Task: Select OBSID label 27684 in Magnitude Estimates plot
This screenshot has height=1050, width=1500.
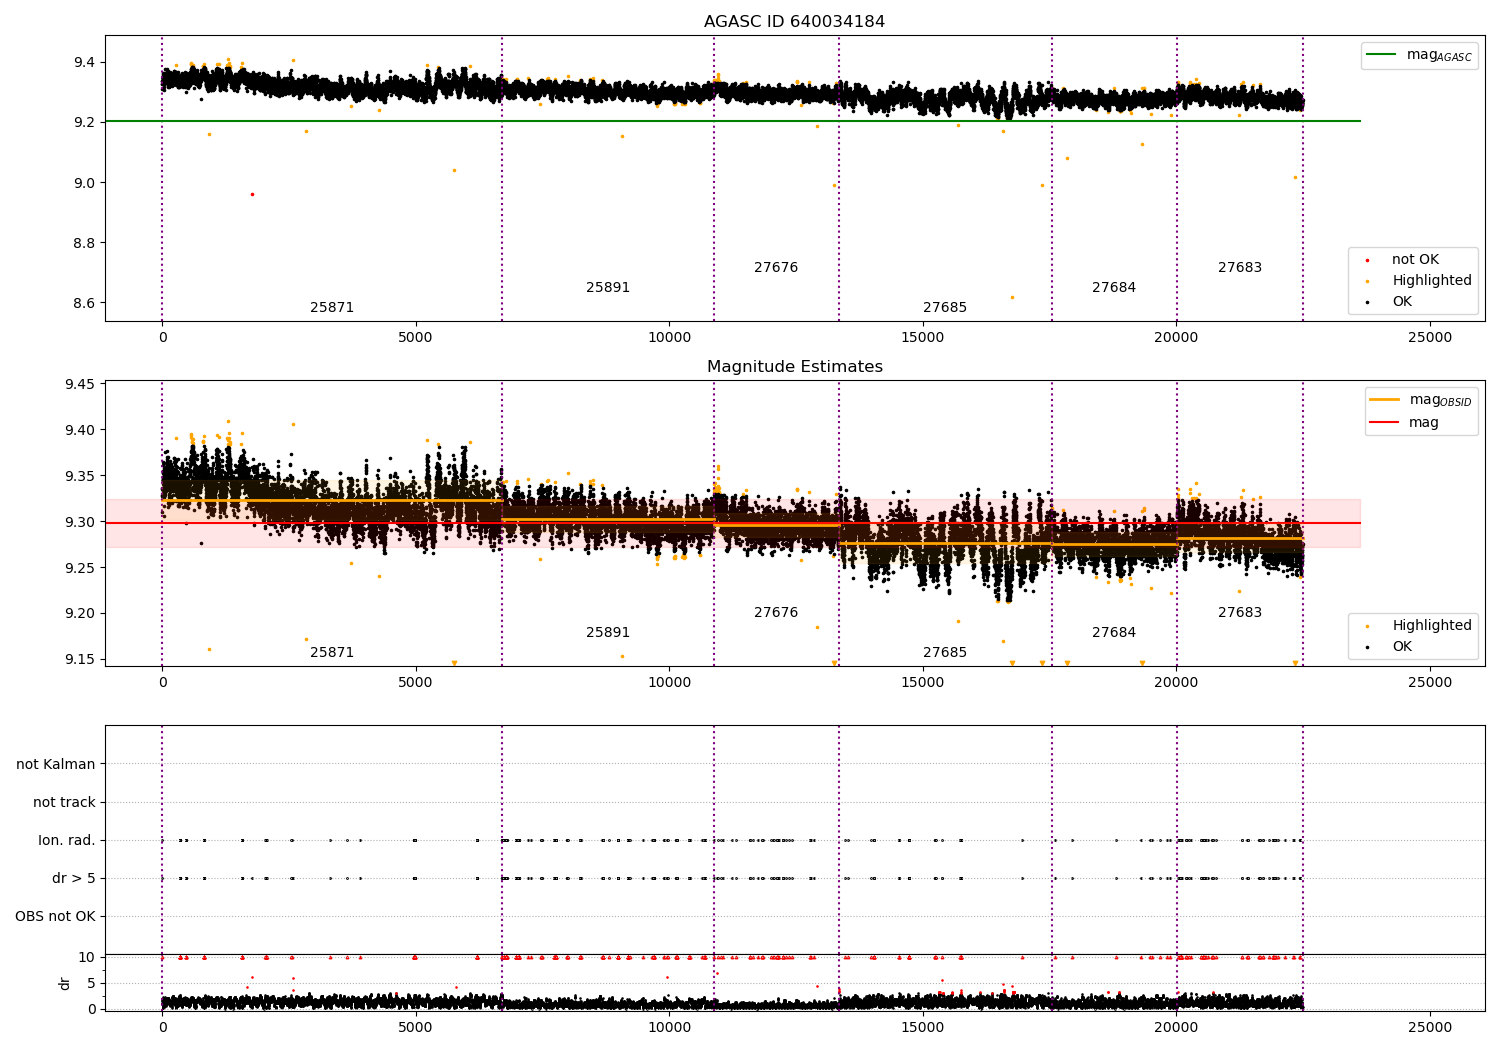Action: point(1114,633)
